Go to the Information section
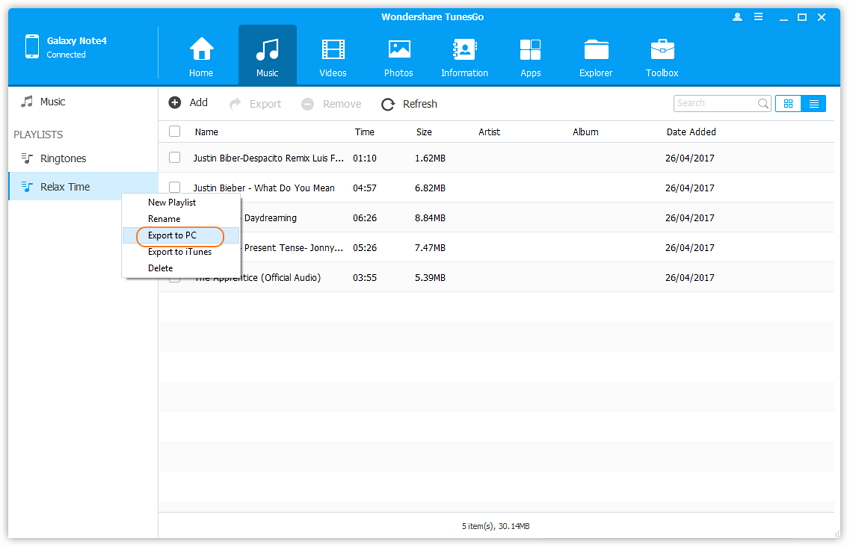The image size is (850, 547). pyautogui.click(x=464, y=56)
